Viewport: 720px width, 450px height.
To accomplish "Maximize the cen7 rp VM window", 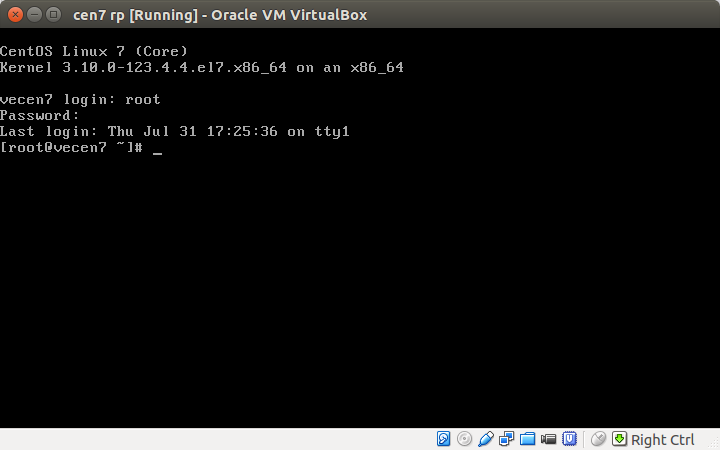I will (x=54, y=15).
